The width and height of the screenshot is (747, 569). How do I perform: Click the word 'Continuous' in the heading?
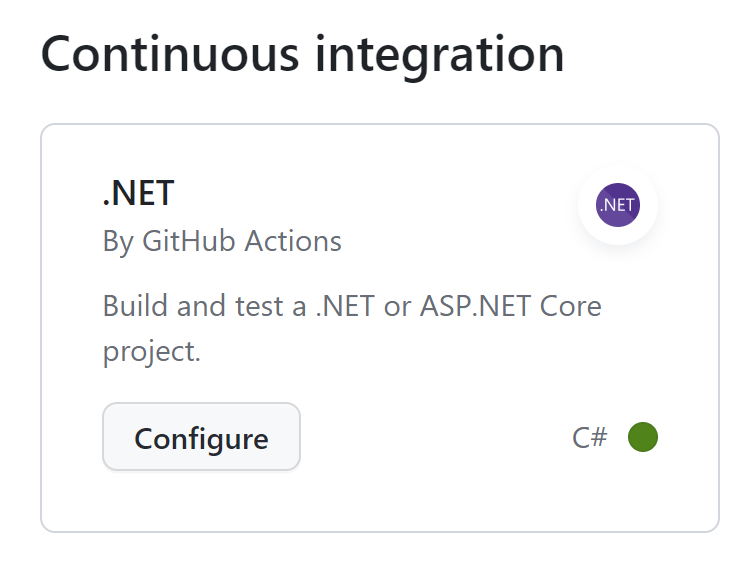pyautogui.click(x=170, y=55)
